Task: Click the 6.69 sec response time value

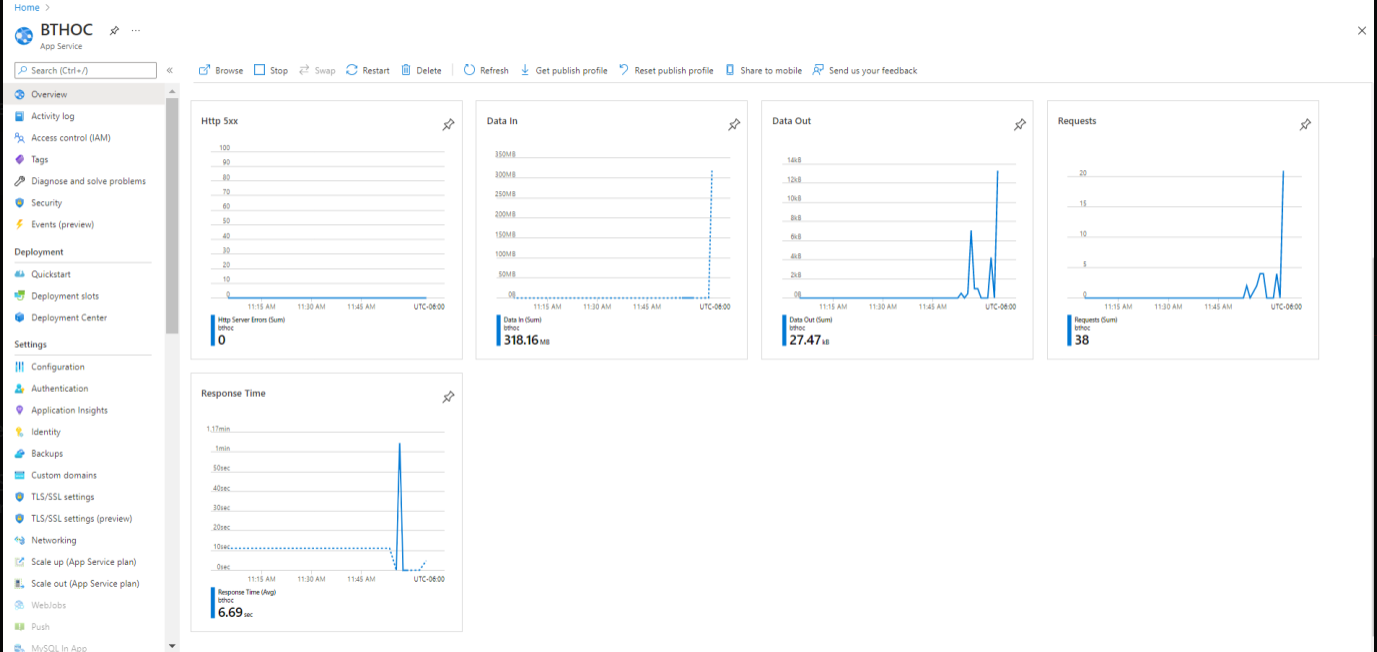Action: coord(235,612)
